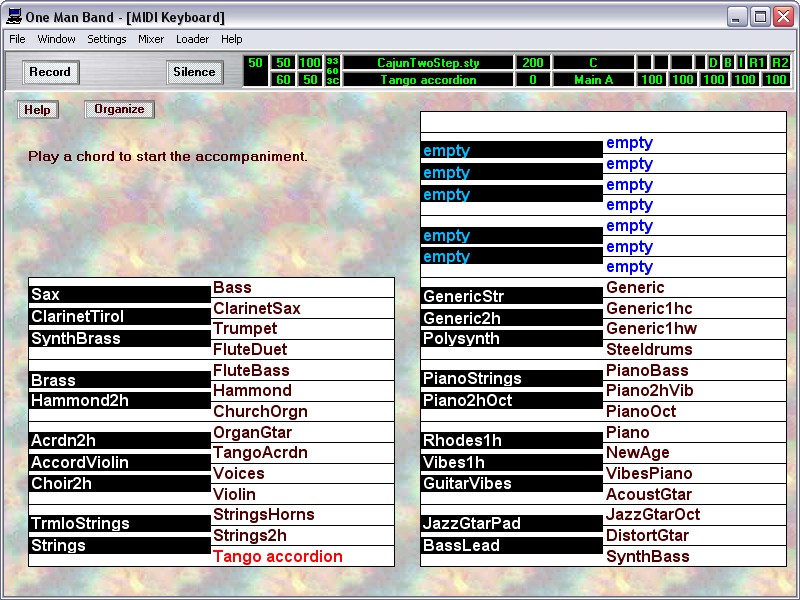
Task: Select the BassLead black key
Action: click(512, 545)
